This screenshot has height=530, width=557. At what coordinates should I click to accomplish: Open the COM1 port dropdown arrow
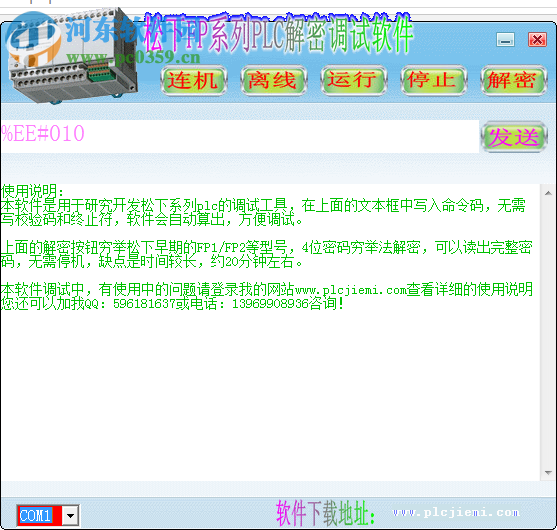pyautogui.click(x=70, y=515)
